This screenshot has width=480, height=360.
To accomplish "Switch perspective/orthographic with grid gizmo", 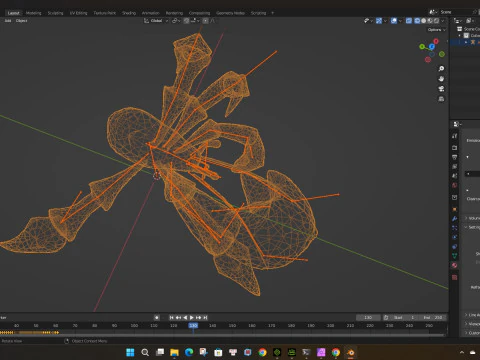I will pos(441,99).
